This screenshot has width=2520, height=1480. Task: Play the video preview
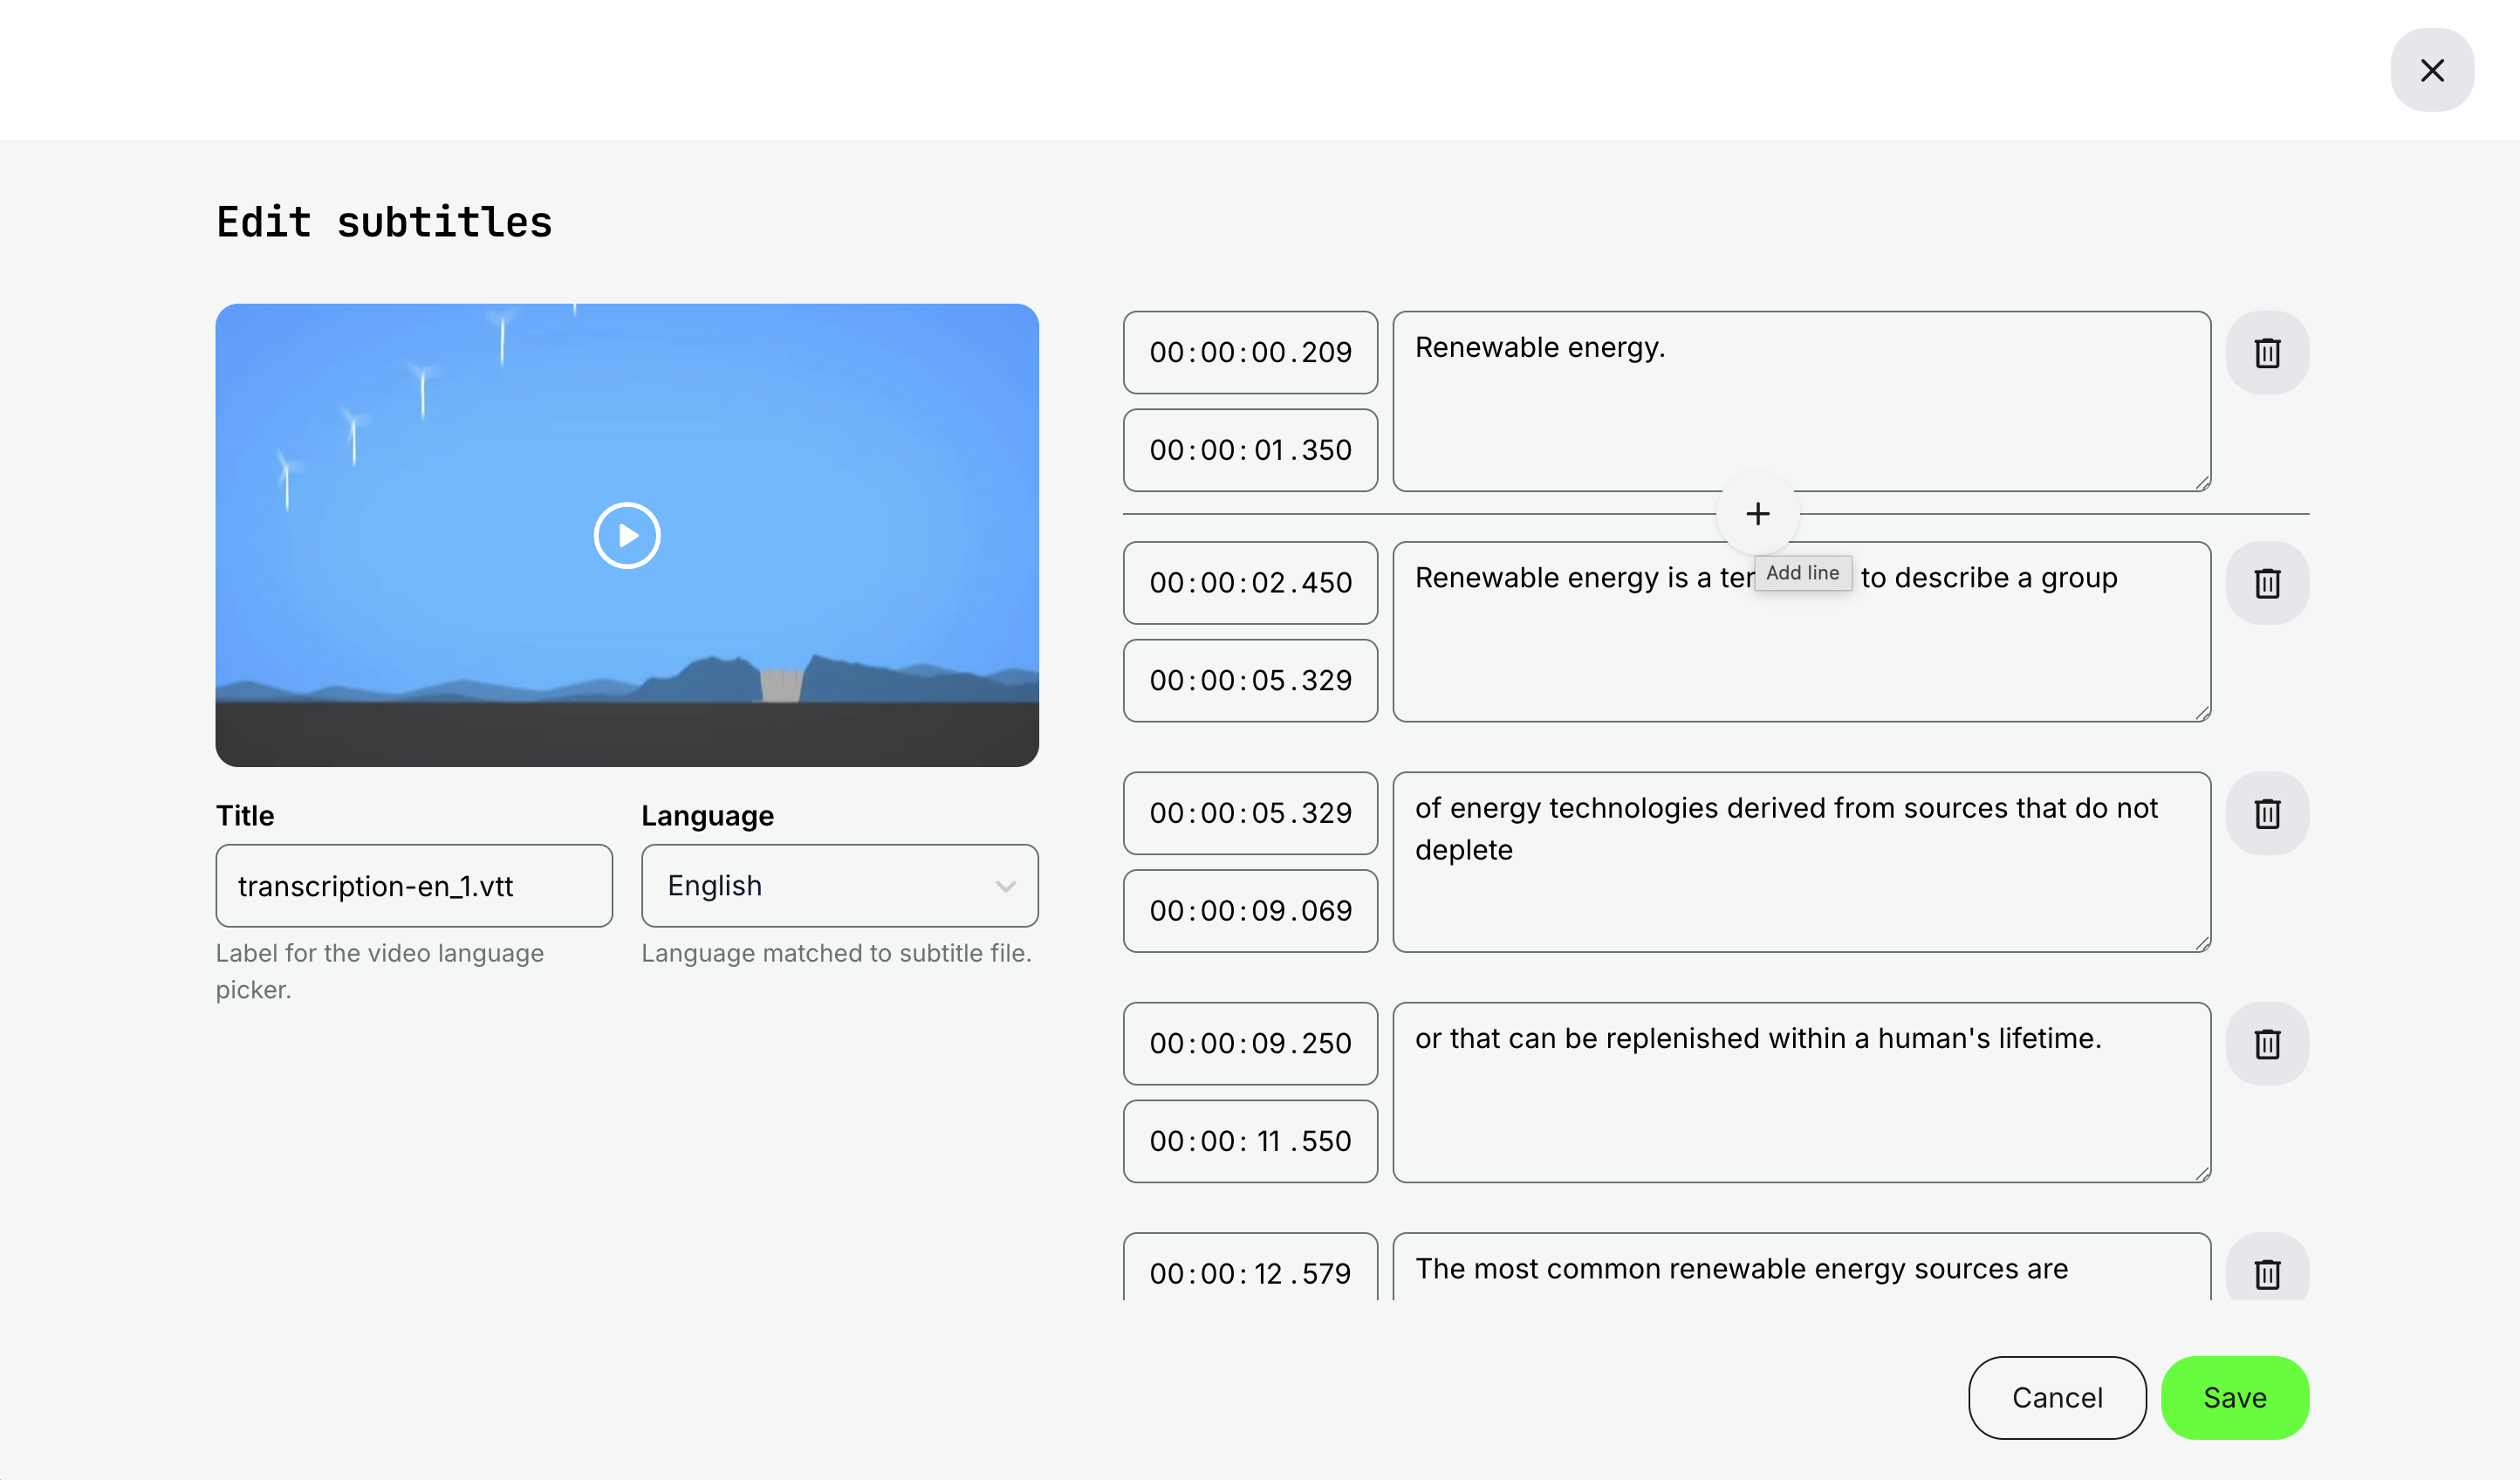[627, 534]
